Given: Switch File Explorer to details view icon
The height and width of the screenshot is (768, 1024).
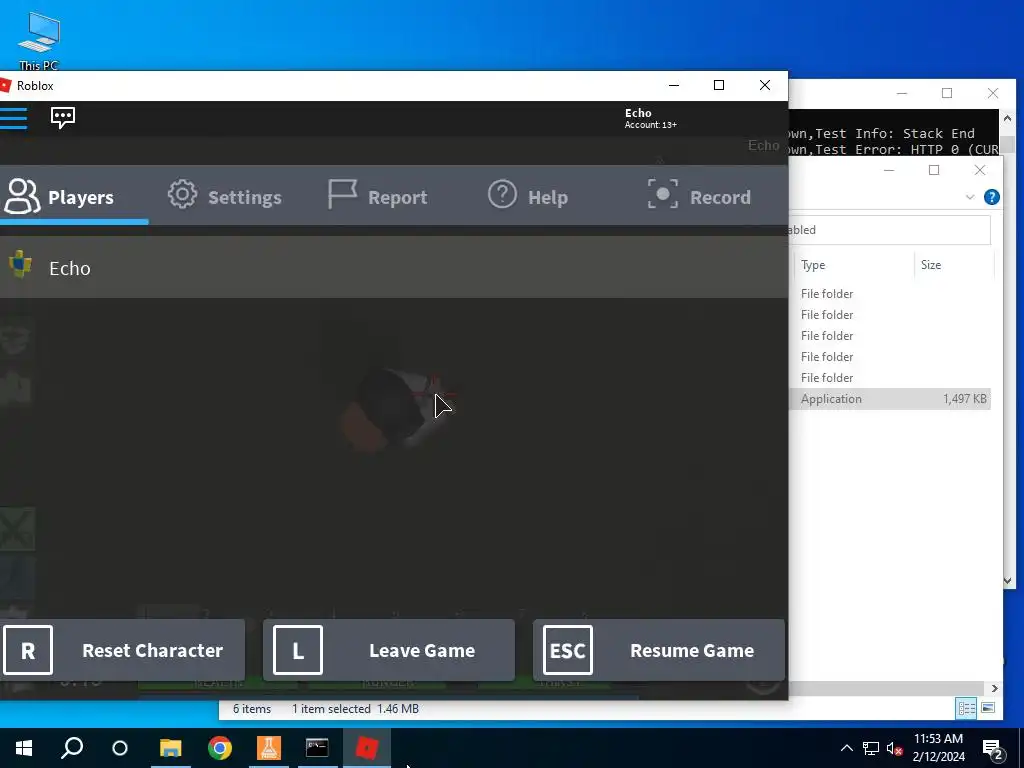Looking at the screenshot, I should click(967, 708).
